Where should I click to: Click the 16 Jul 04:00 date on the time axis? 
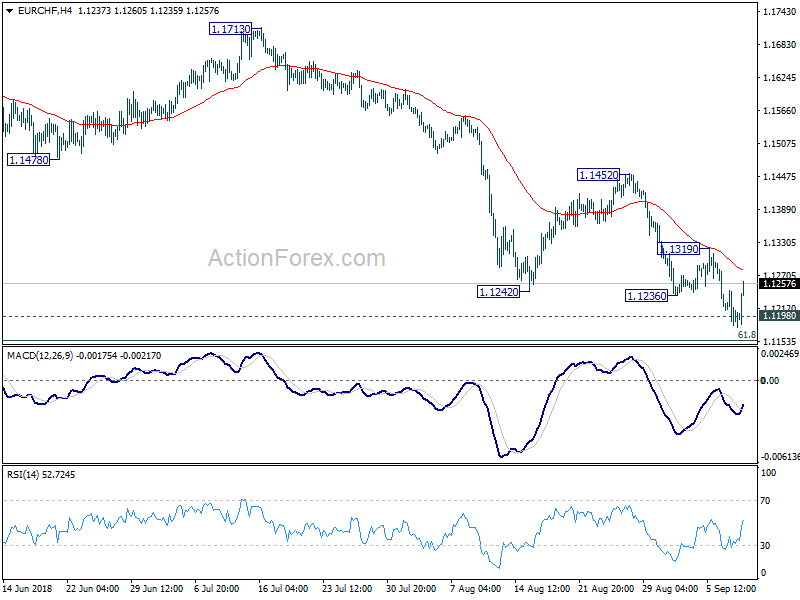[x=283, y=588]
